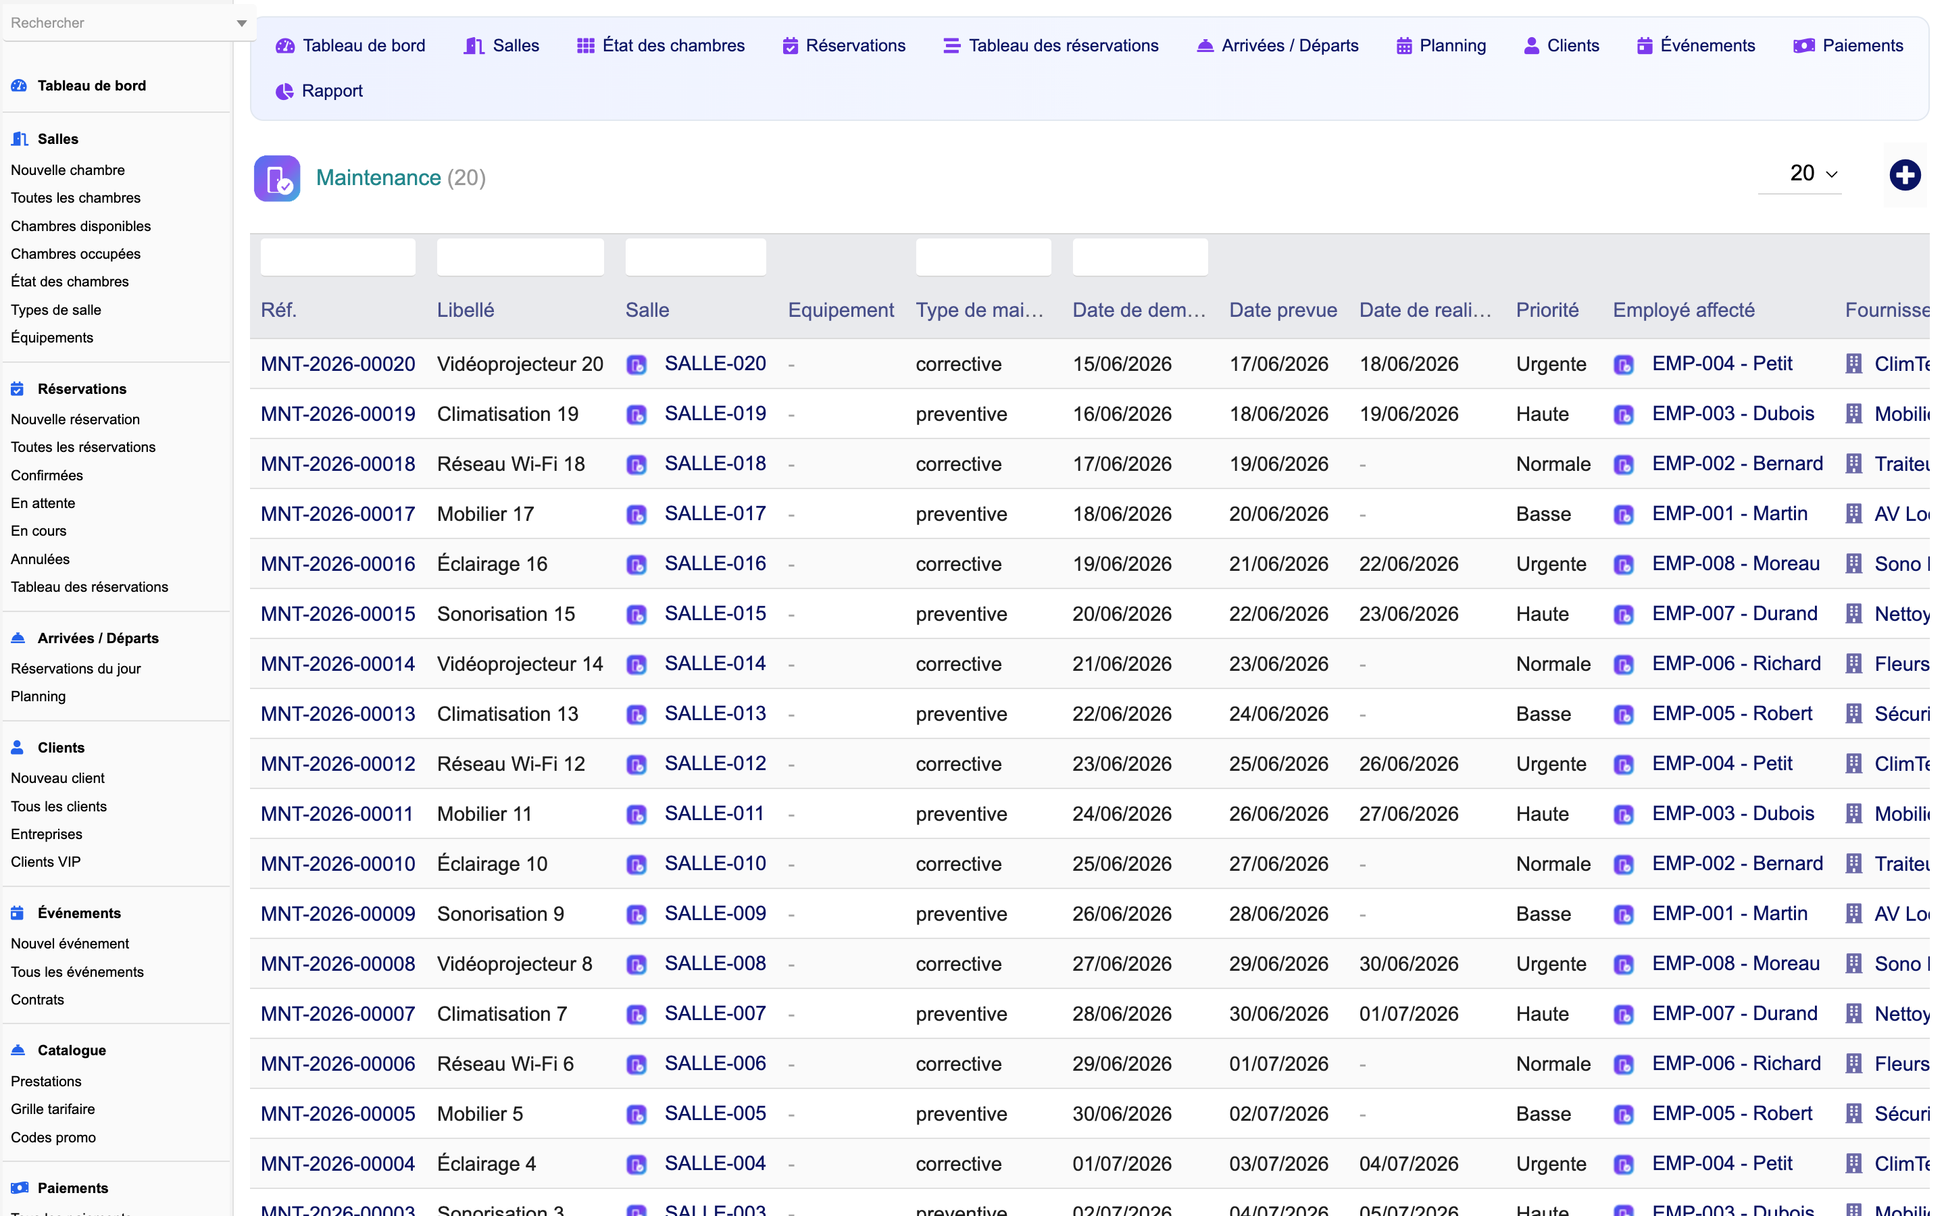Image resolution: width=1946 pixels, height=1216 pixels.
Task: Open Nouvelle réservation in the sidebar
Action: 75,419
